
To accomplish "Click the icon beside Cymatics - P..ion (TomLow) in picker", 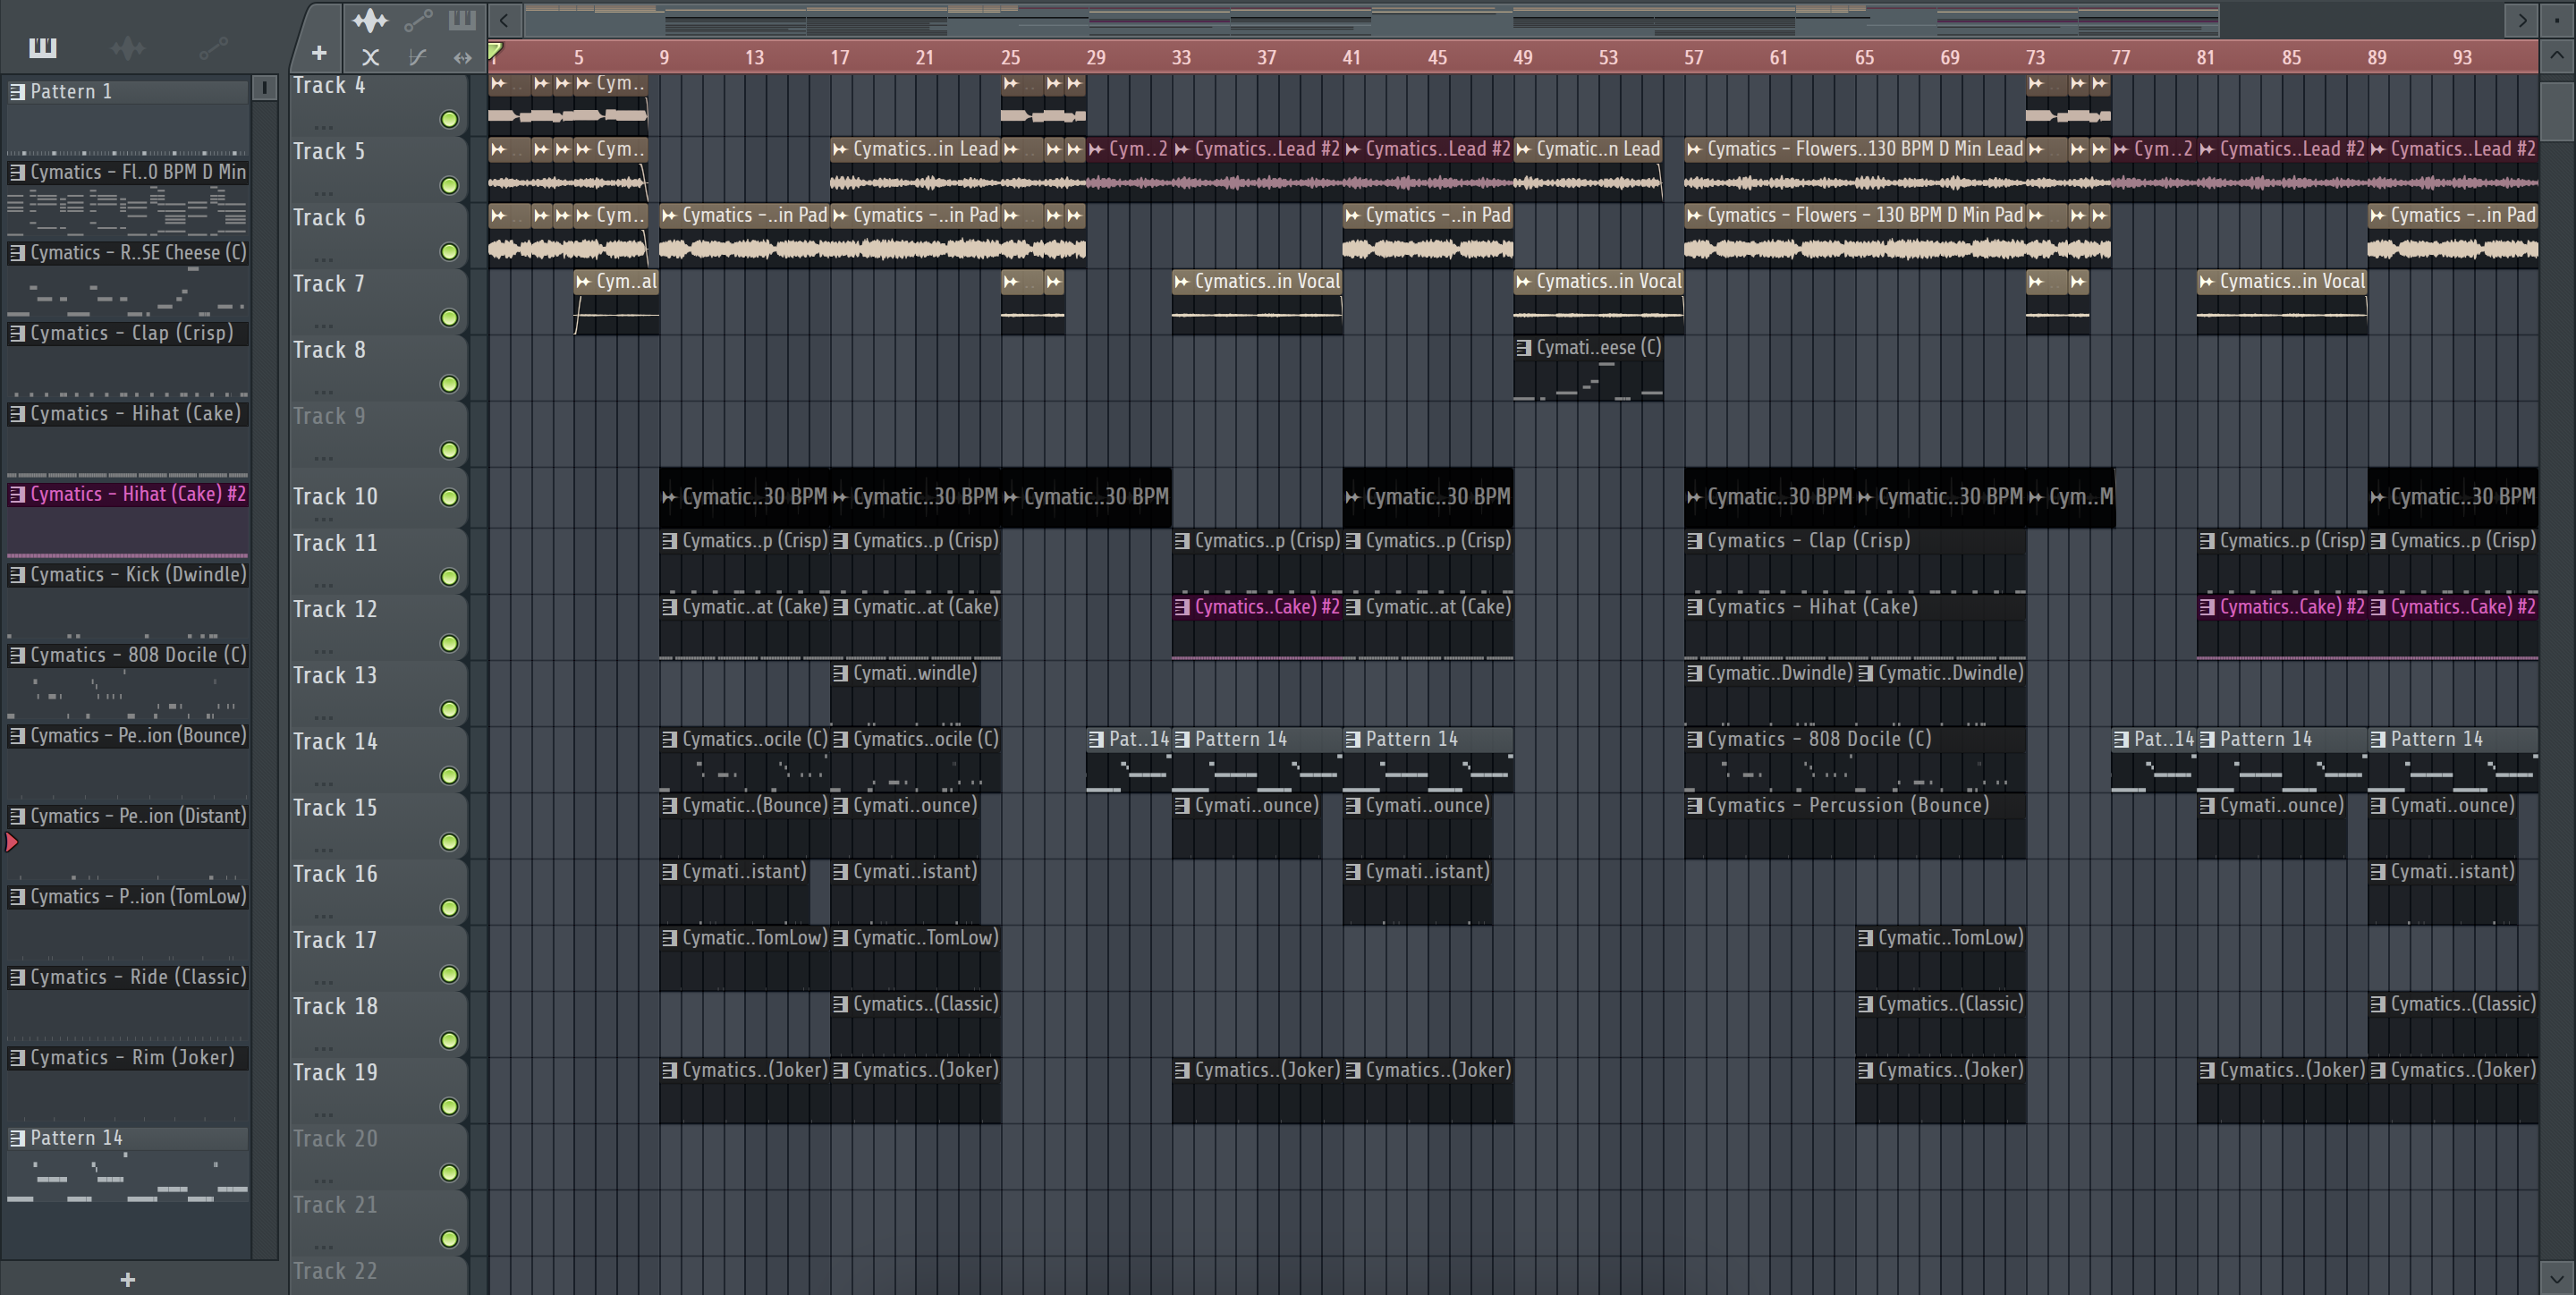I will [x=17, y=897].
